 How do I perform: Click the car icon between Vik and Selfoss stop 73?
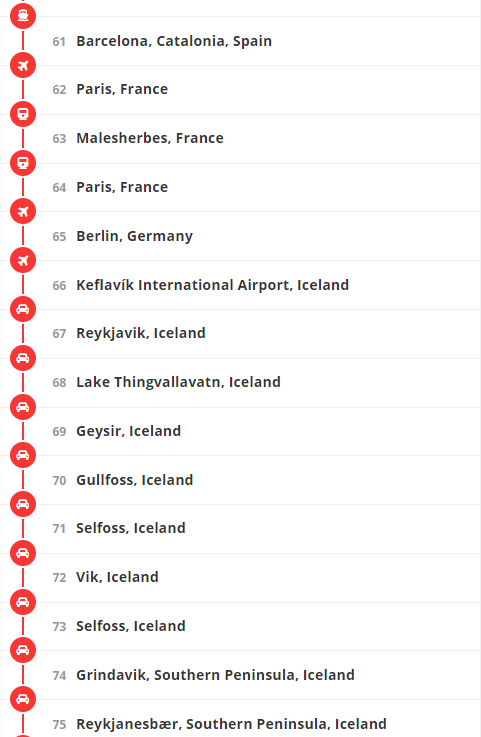(x=23, y=602)
